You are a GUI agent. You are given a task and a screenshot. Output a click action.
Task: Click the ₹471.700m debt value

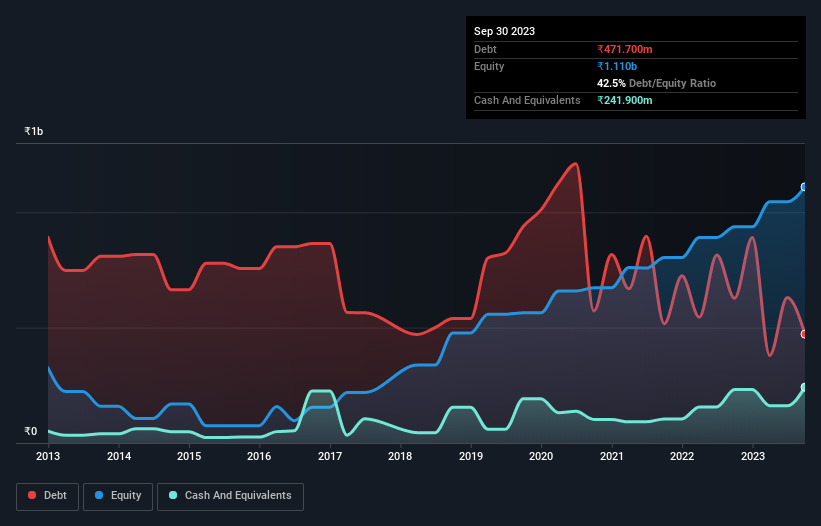point(625,49)
